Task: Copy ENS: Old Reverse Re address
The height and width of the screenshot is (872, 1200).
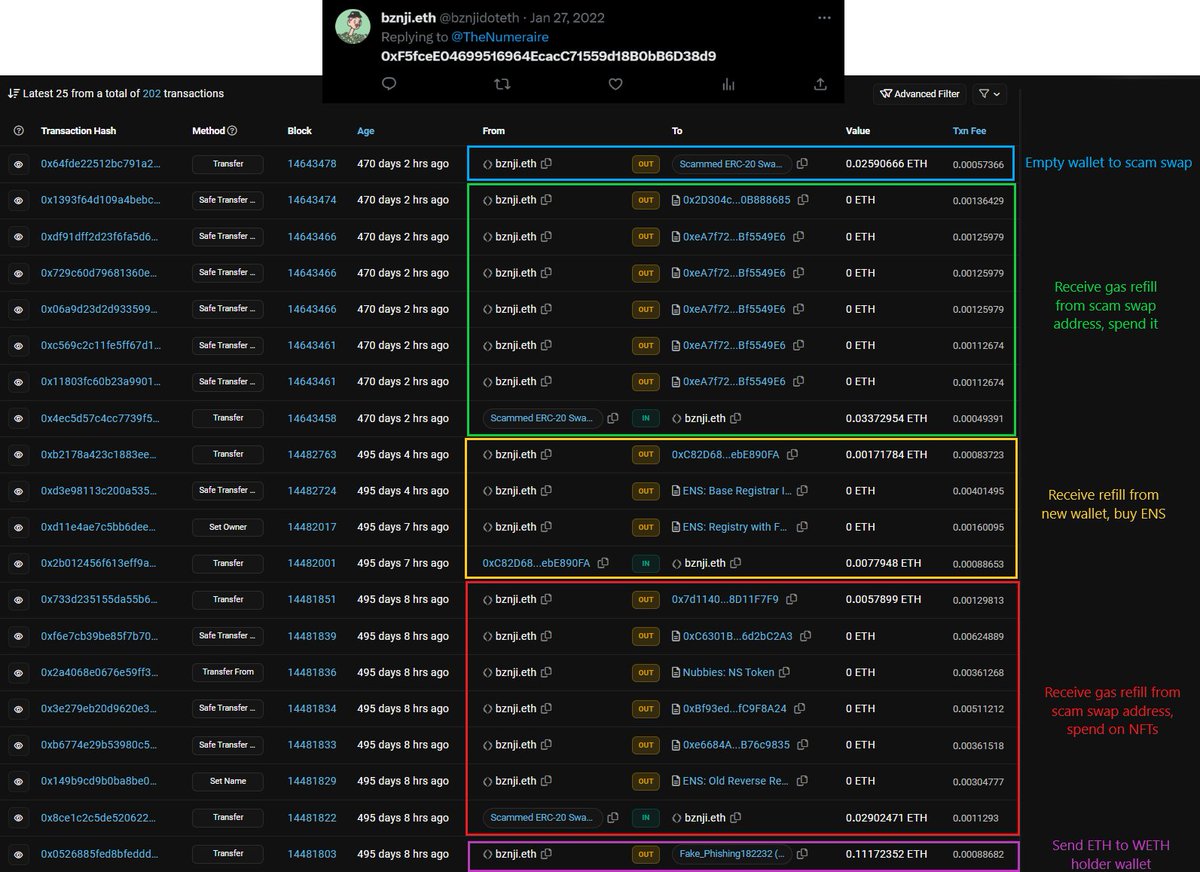Action: [802, 781]
